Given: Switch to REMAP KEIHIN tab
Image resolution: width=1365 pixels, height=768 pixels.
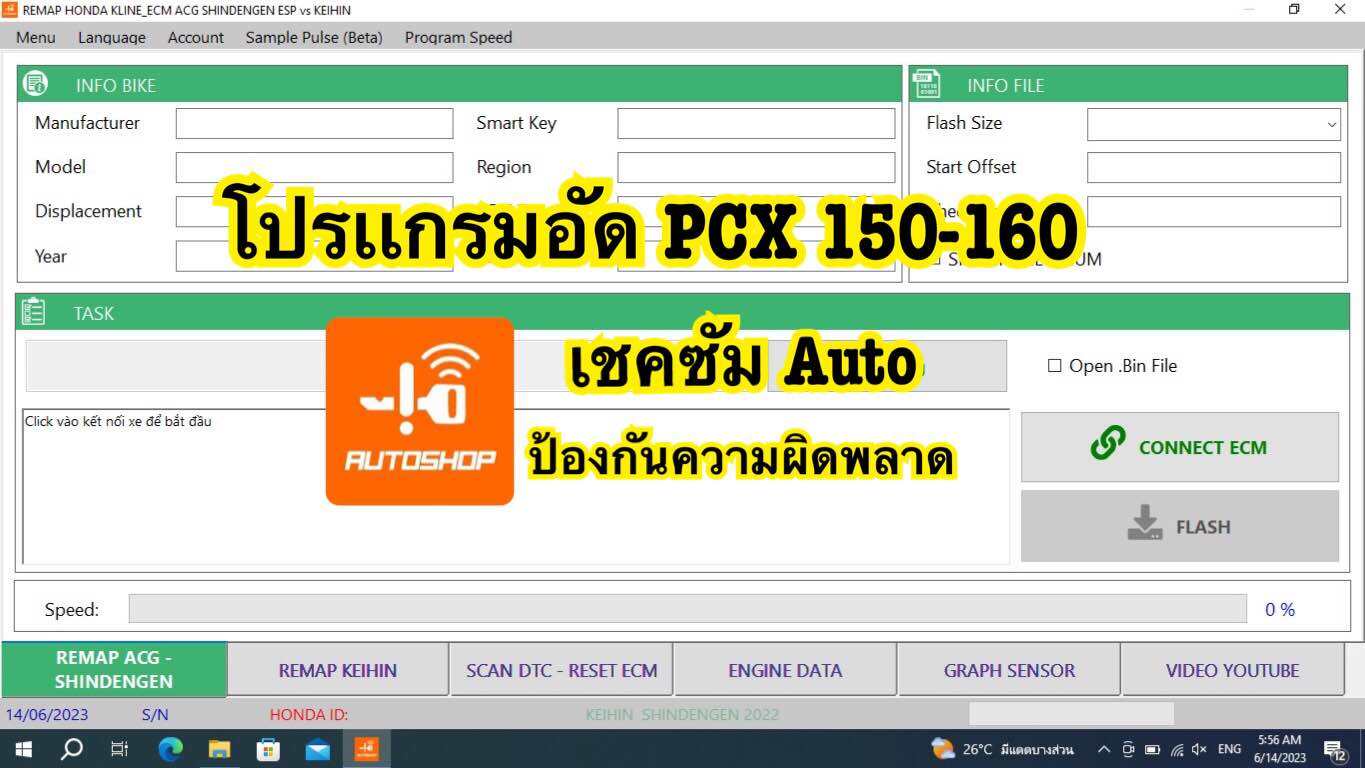Looking at the screenshot, I should click(x=338, y=670).
